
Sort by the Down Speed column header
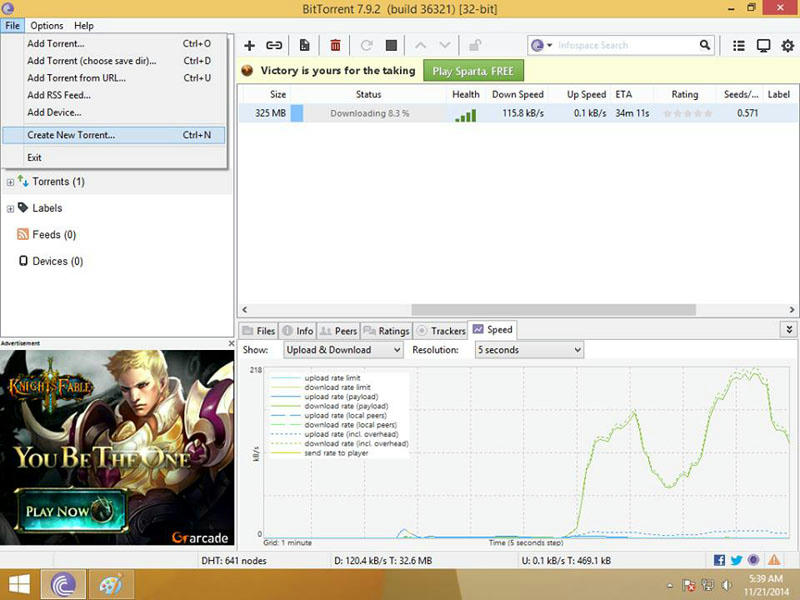coord(516,94)
